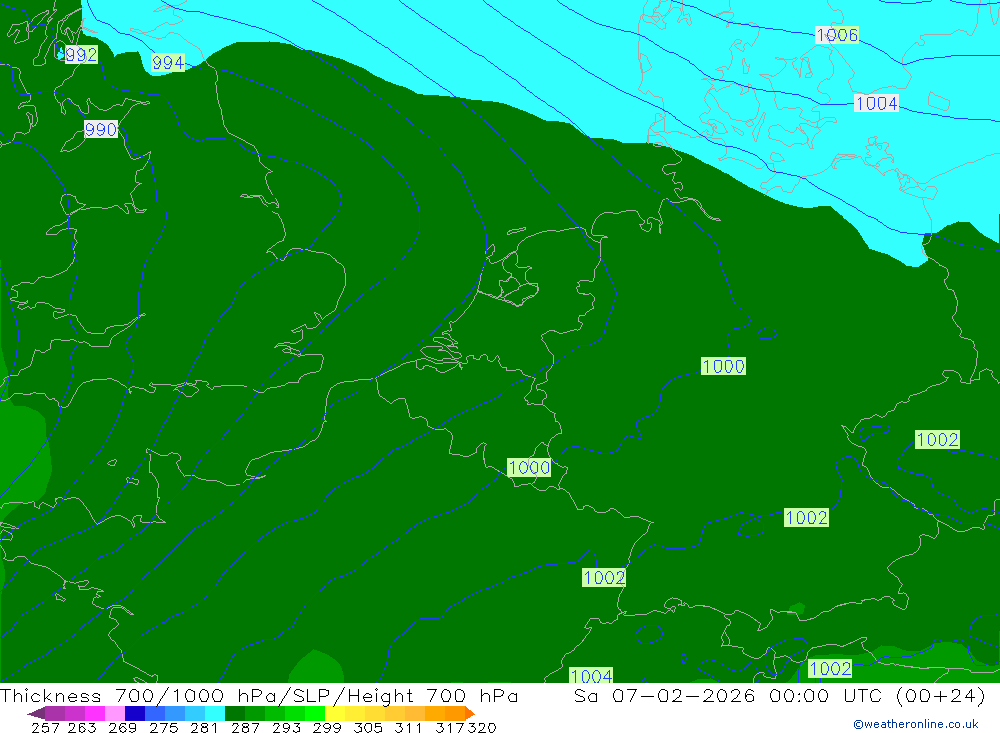This screenshot has height=733, width=1000.
Task: Click the 1006 pressure label
Action: click(837, 35)
